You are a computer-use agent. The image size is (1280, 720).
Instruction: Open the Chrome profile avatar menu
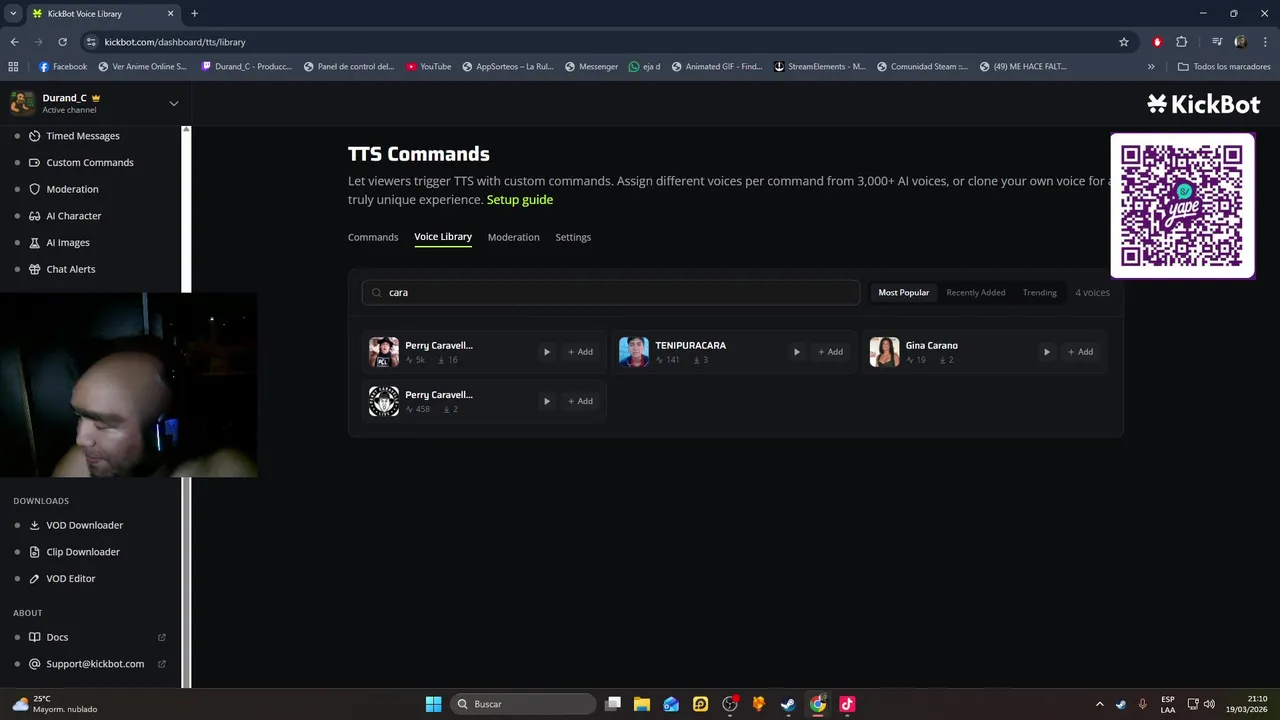click(x=1241, y=42)
